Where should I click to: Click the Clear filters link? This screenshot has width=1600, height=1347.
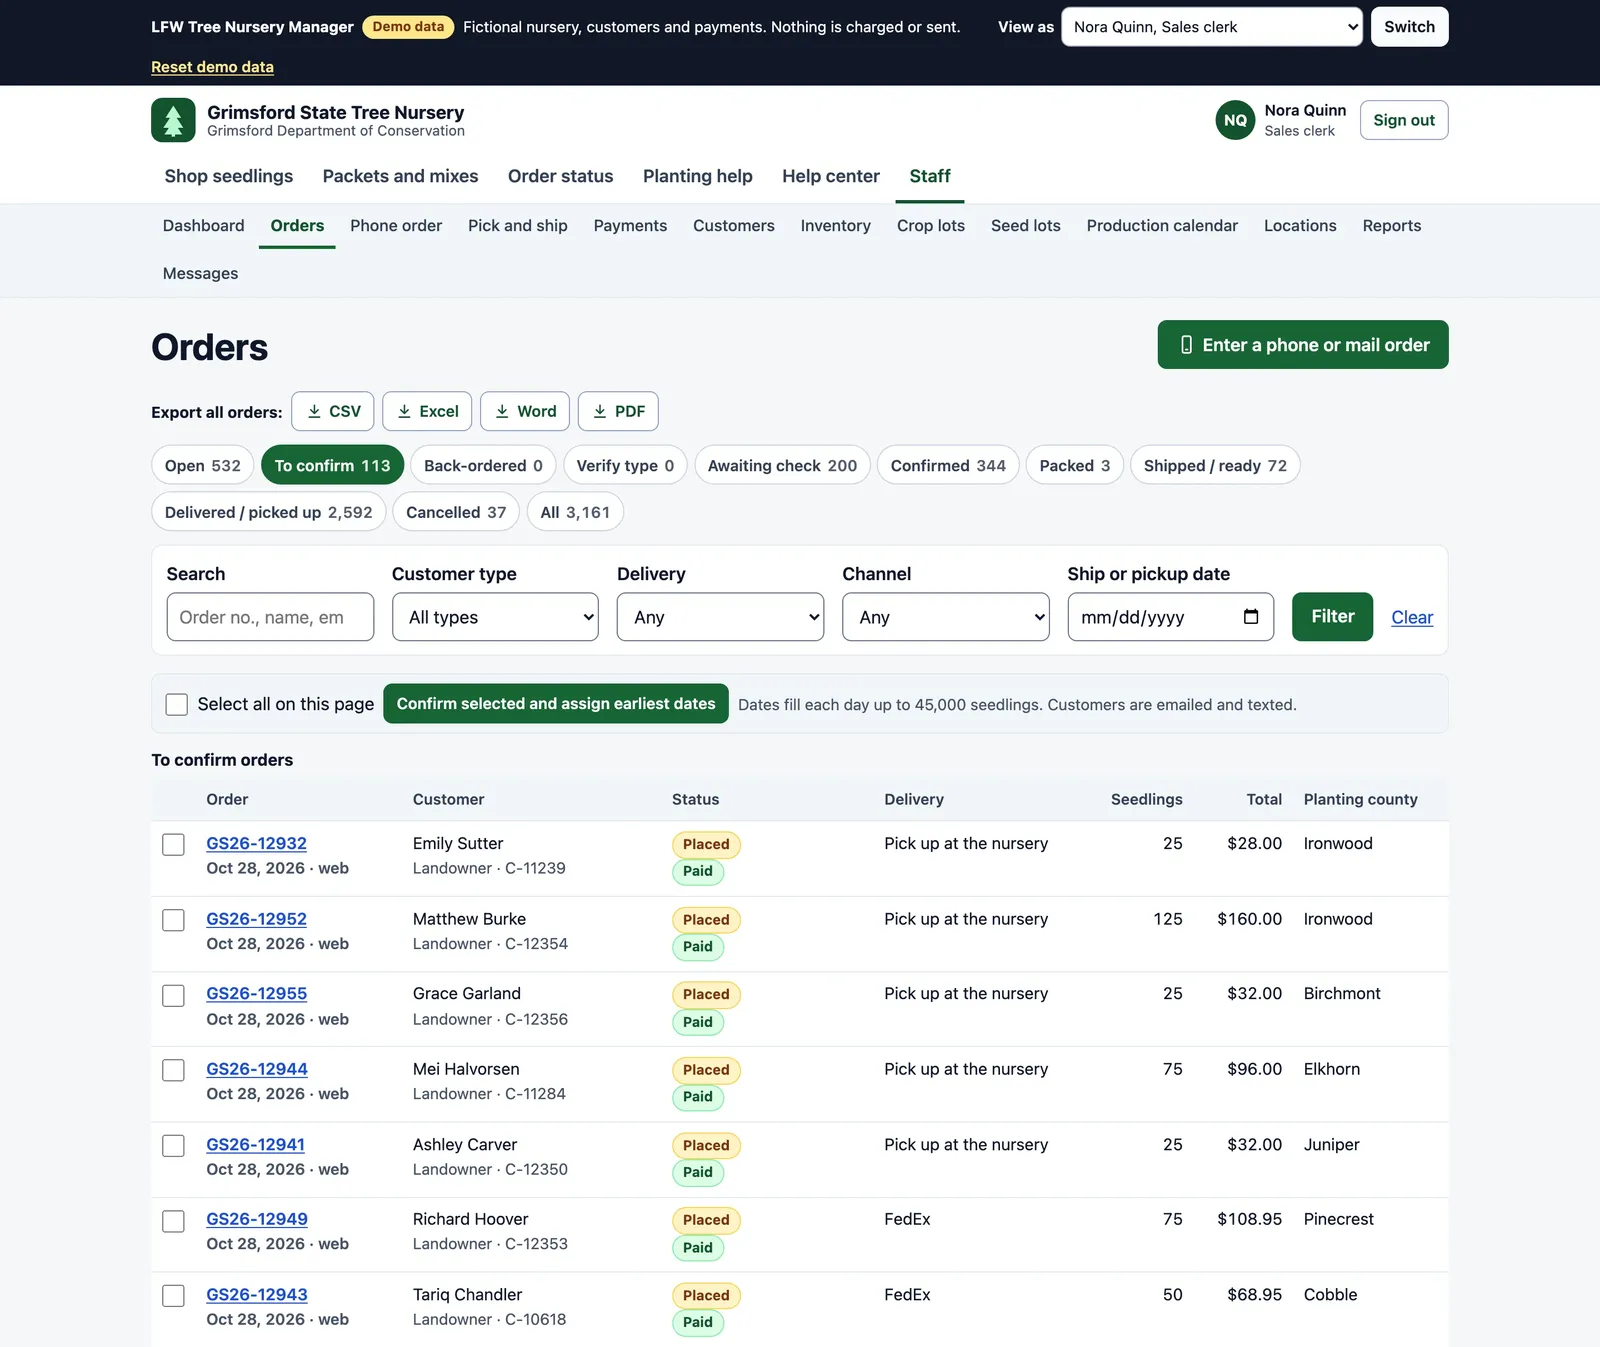[x=1412, y=618]
